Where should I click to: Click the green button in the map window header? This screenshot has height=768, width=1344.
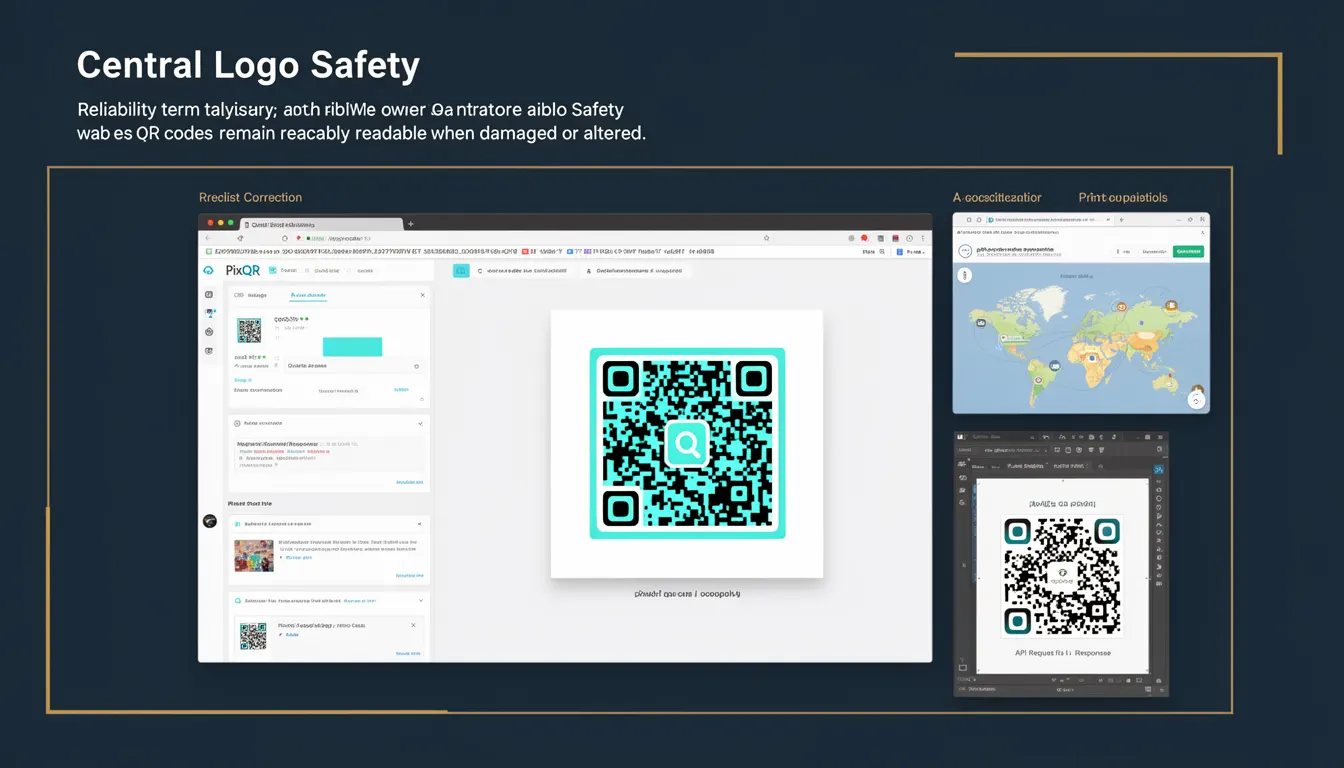[1189, 252]
